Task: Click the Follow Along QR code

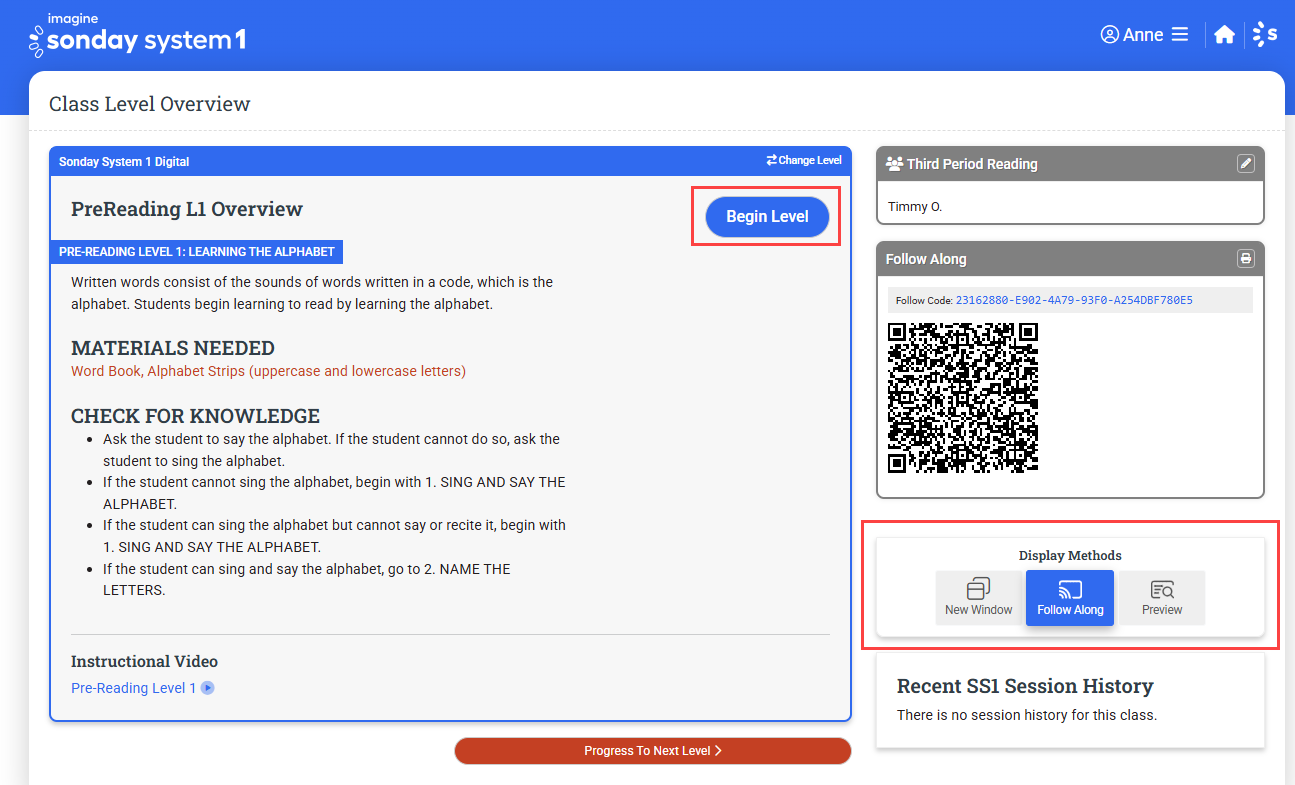Action: 963,397
